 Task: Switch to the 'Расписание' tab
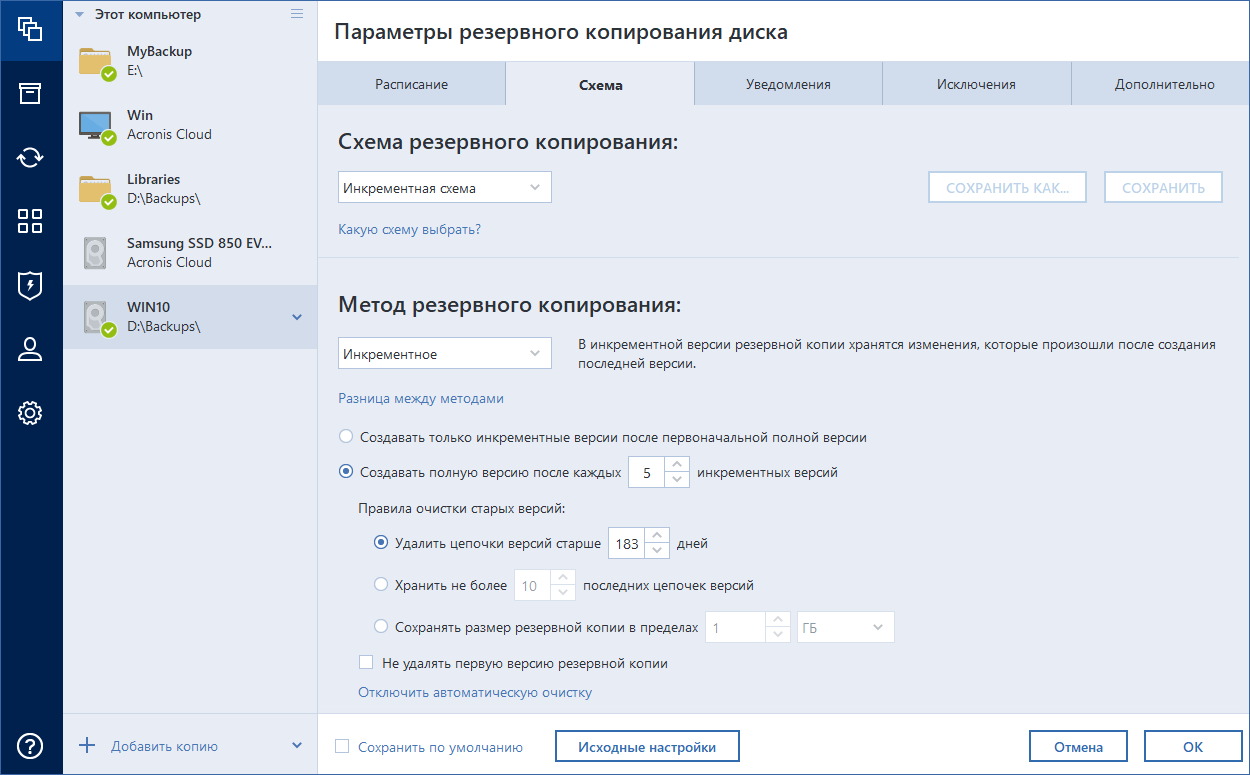[411, 83]
